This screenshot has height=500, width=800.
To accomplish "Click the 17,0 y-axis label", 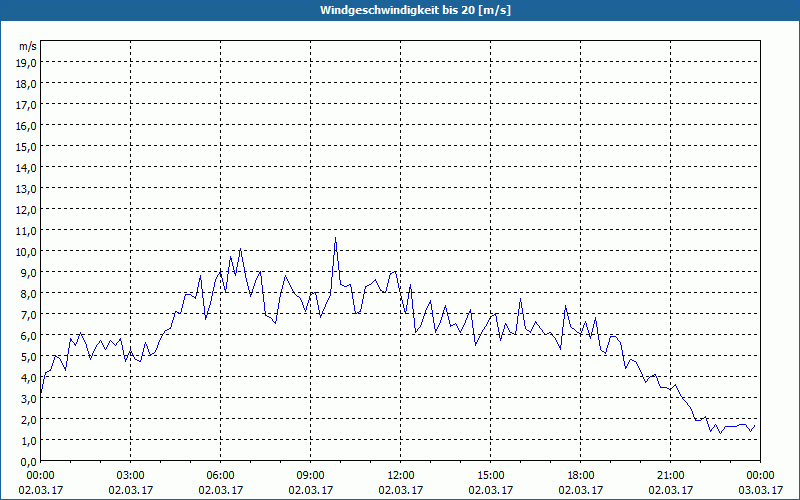I will (x=27, y=105).
